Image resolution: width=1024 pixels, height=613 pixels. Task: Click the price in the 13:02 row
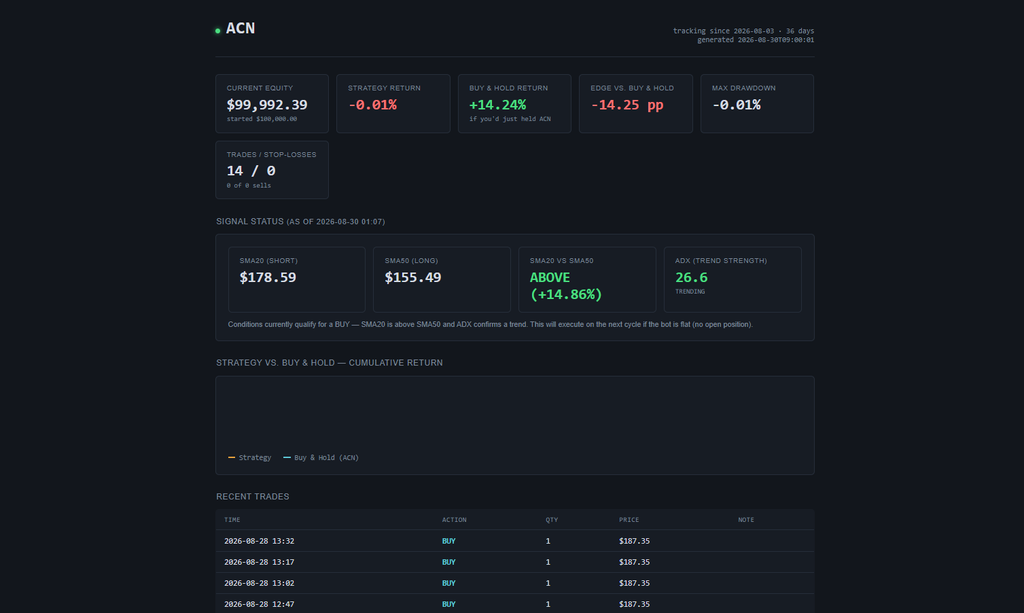[634, 583]
